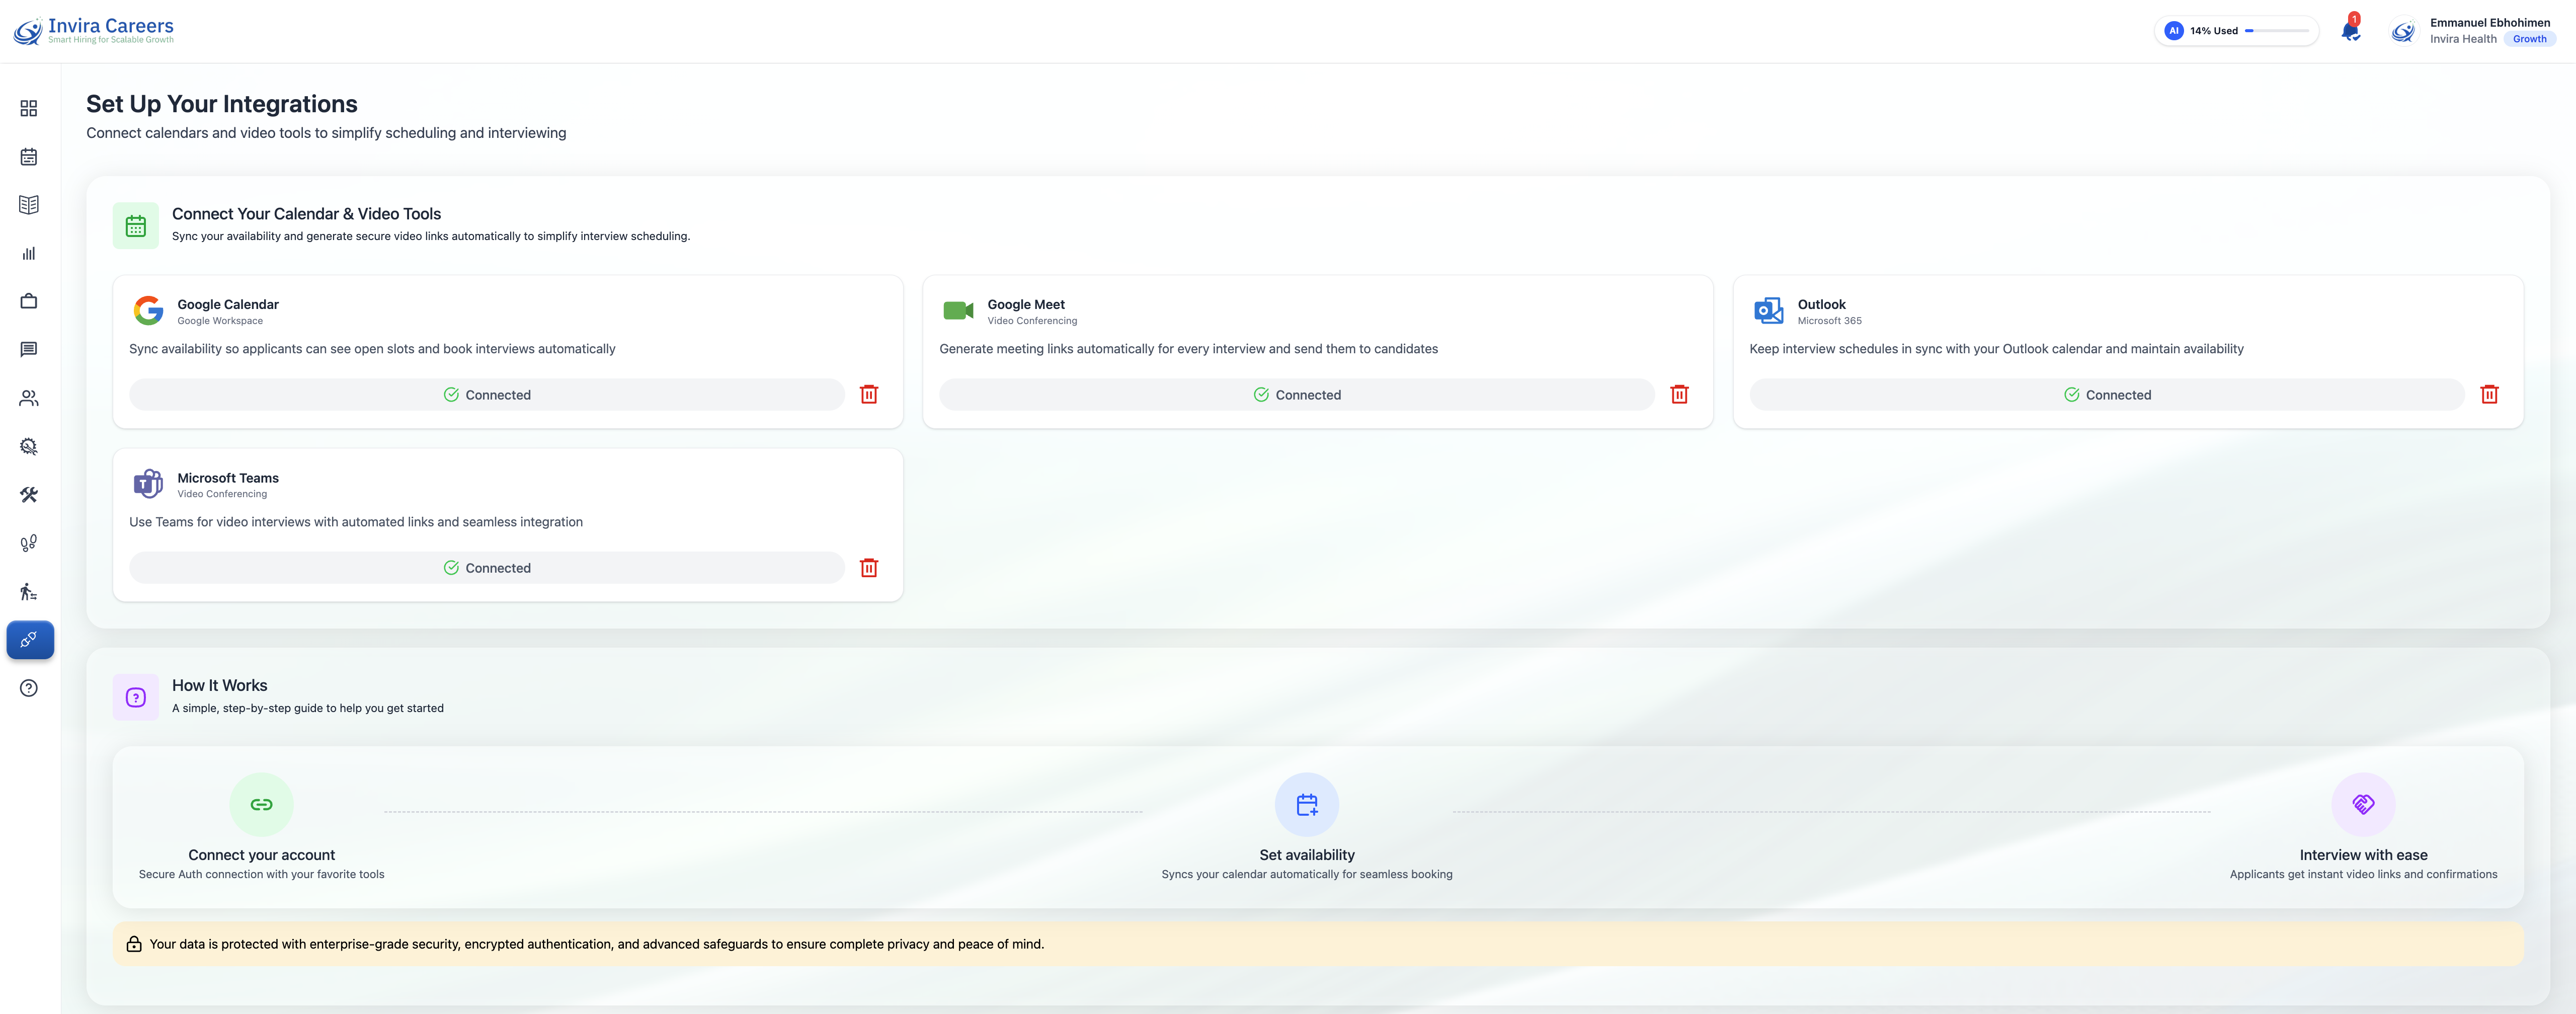Open the briefcase jobs sidebar icon
Image resolution: width=2576 pixels, height=1014 pixels.
(29, 301)
